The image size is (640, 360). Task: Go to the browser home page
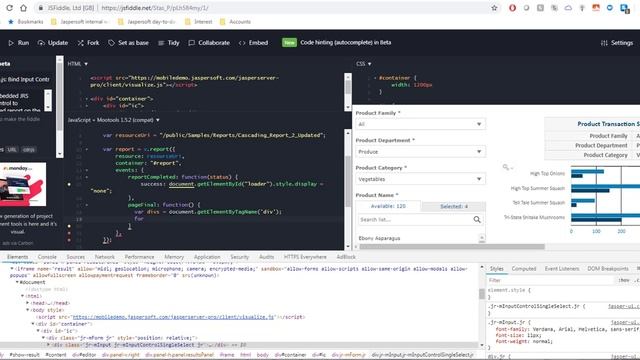24,8
